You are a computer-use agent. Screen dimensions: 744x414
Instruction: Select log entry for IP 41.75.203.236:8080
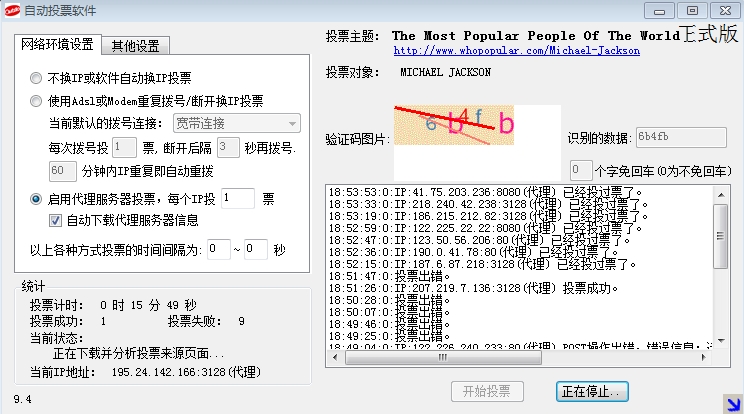coord(485,192)
